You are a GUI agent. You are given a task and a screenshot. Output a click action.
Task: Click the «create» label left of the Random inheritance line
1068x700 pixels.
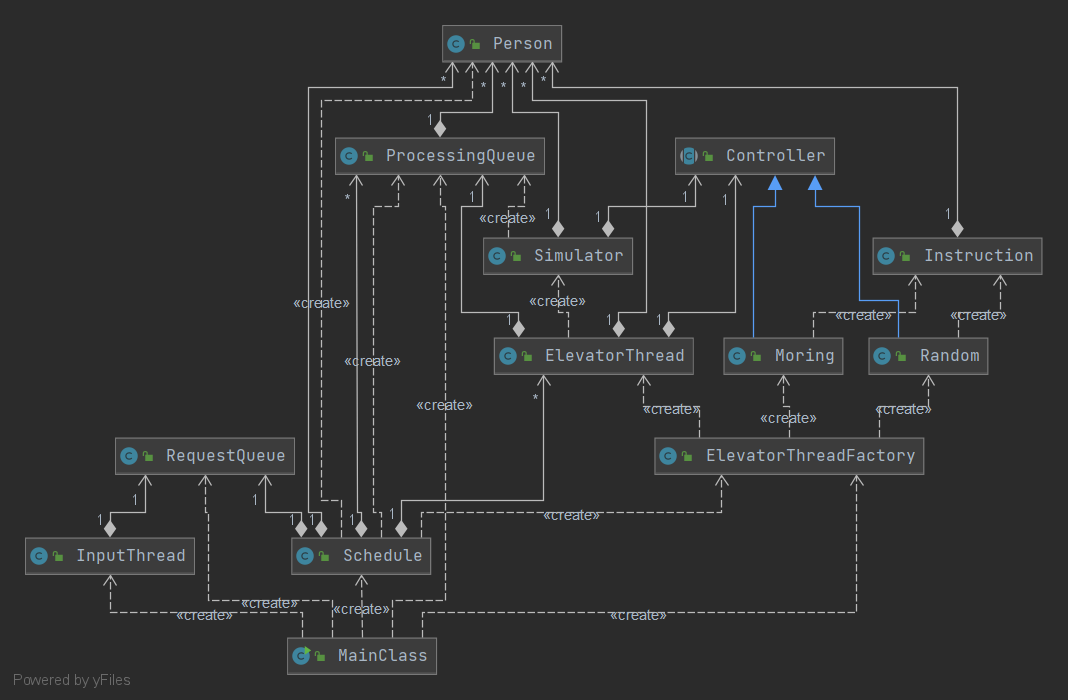pos(863,315)
